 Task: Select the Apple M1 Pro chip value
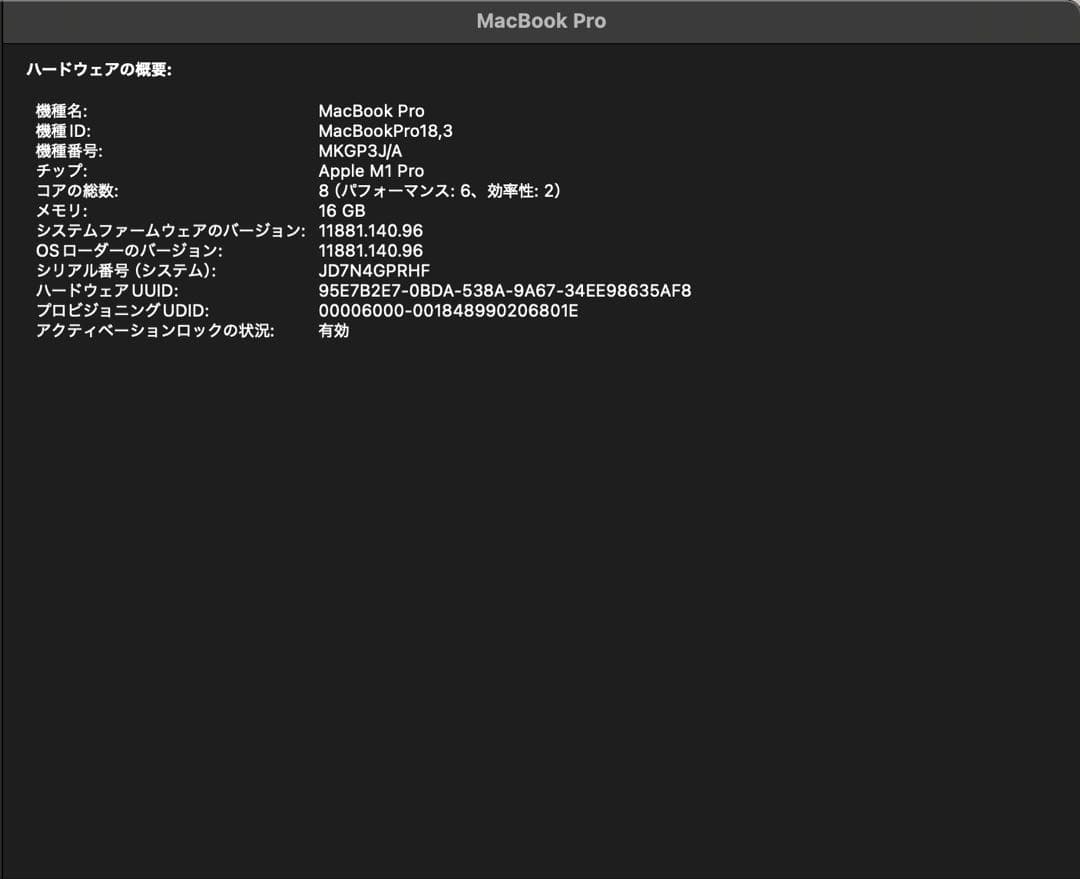pos(371,171)
